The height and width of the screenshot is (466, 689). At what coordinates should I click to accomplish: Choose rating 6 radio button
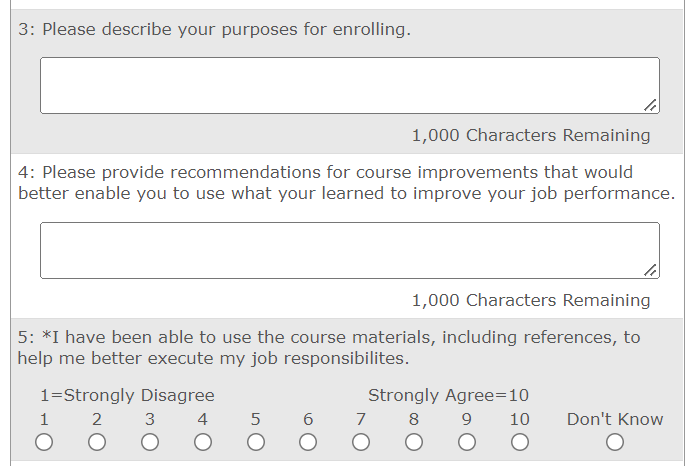(308, 442)
